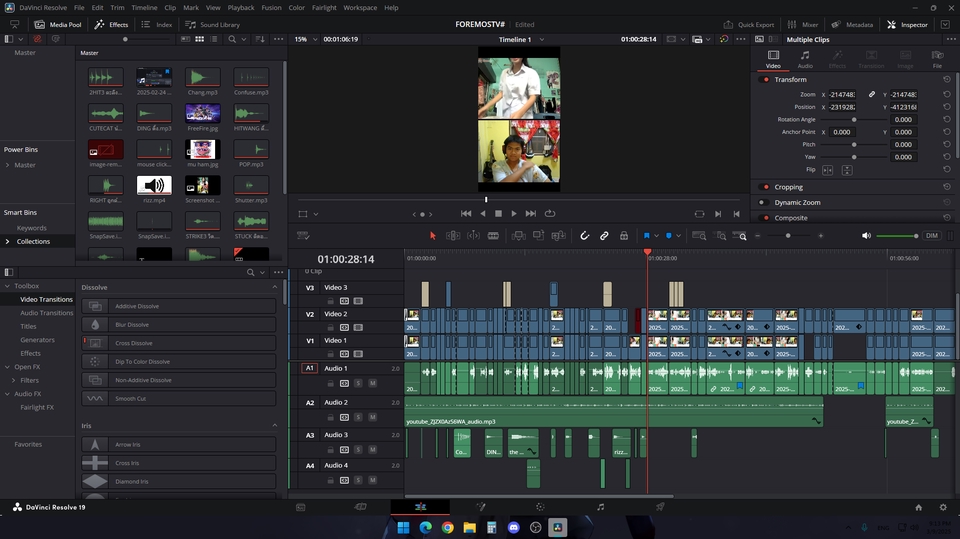This screenshot has height=539, width=960.
Task: Enable the Dynamic Zoom toggle
Action: 765,203
